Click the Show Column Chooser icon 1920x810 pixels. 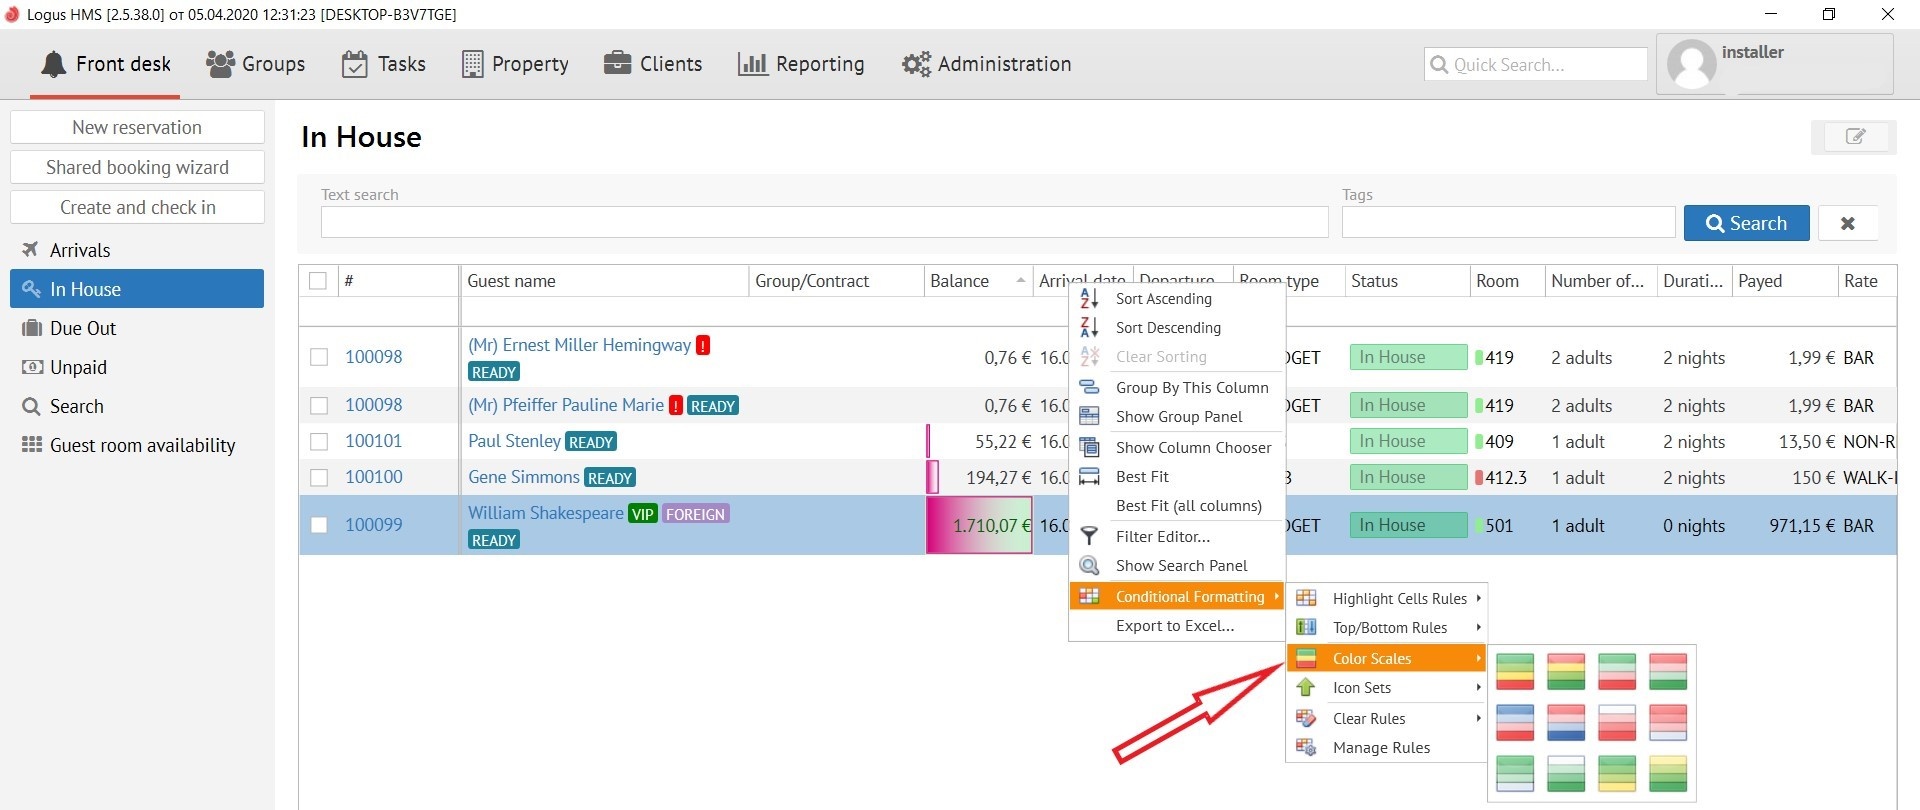1089,447
